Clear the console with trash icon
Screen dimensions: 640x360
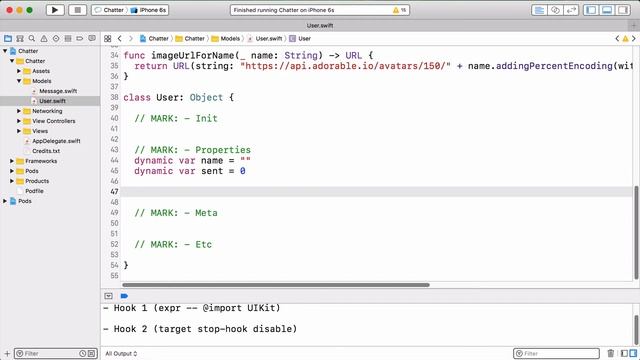click(x=611, y=353)
